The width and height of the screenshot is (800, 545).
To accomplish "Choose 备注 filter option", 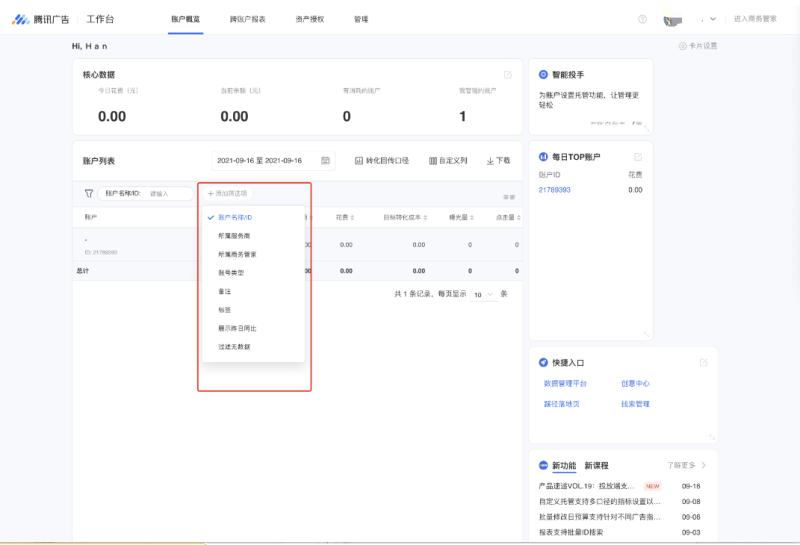I will click(x=253, y=291).
